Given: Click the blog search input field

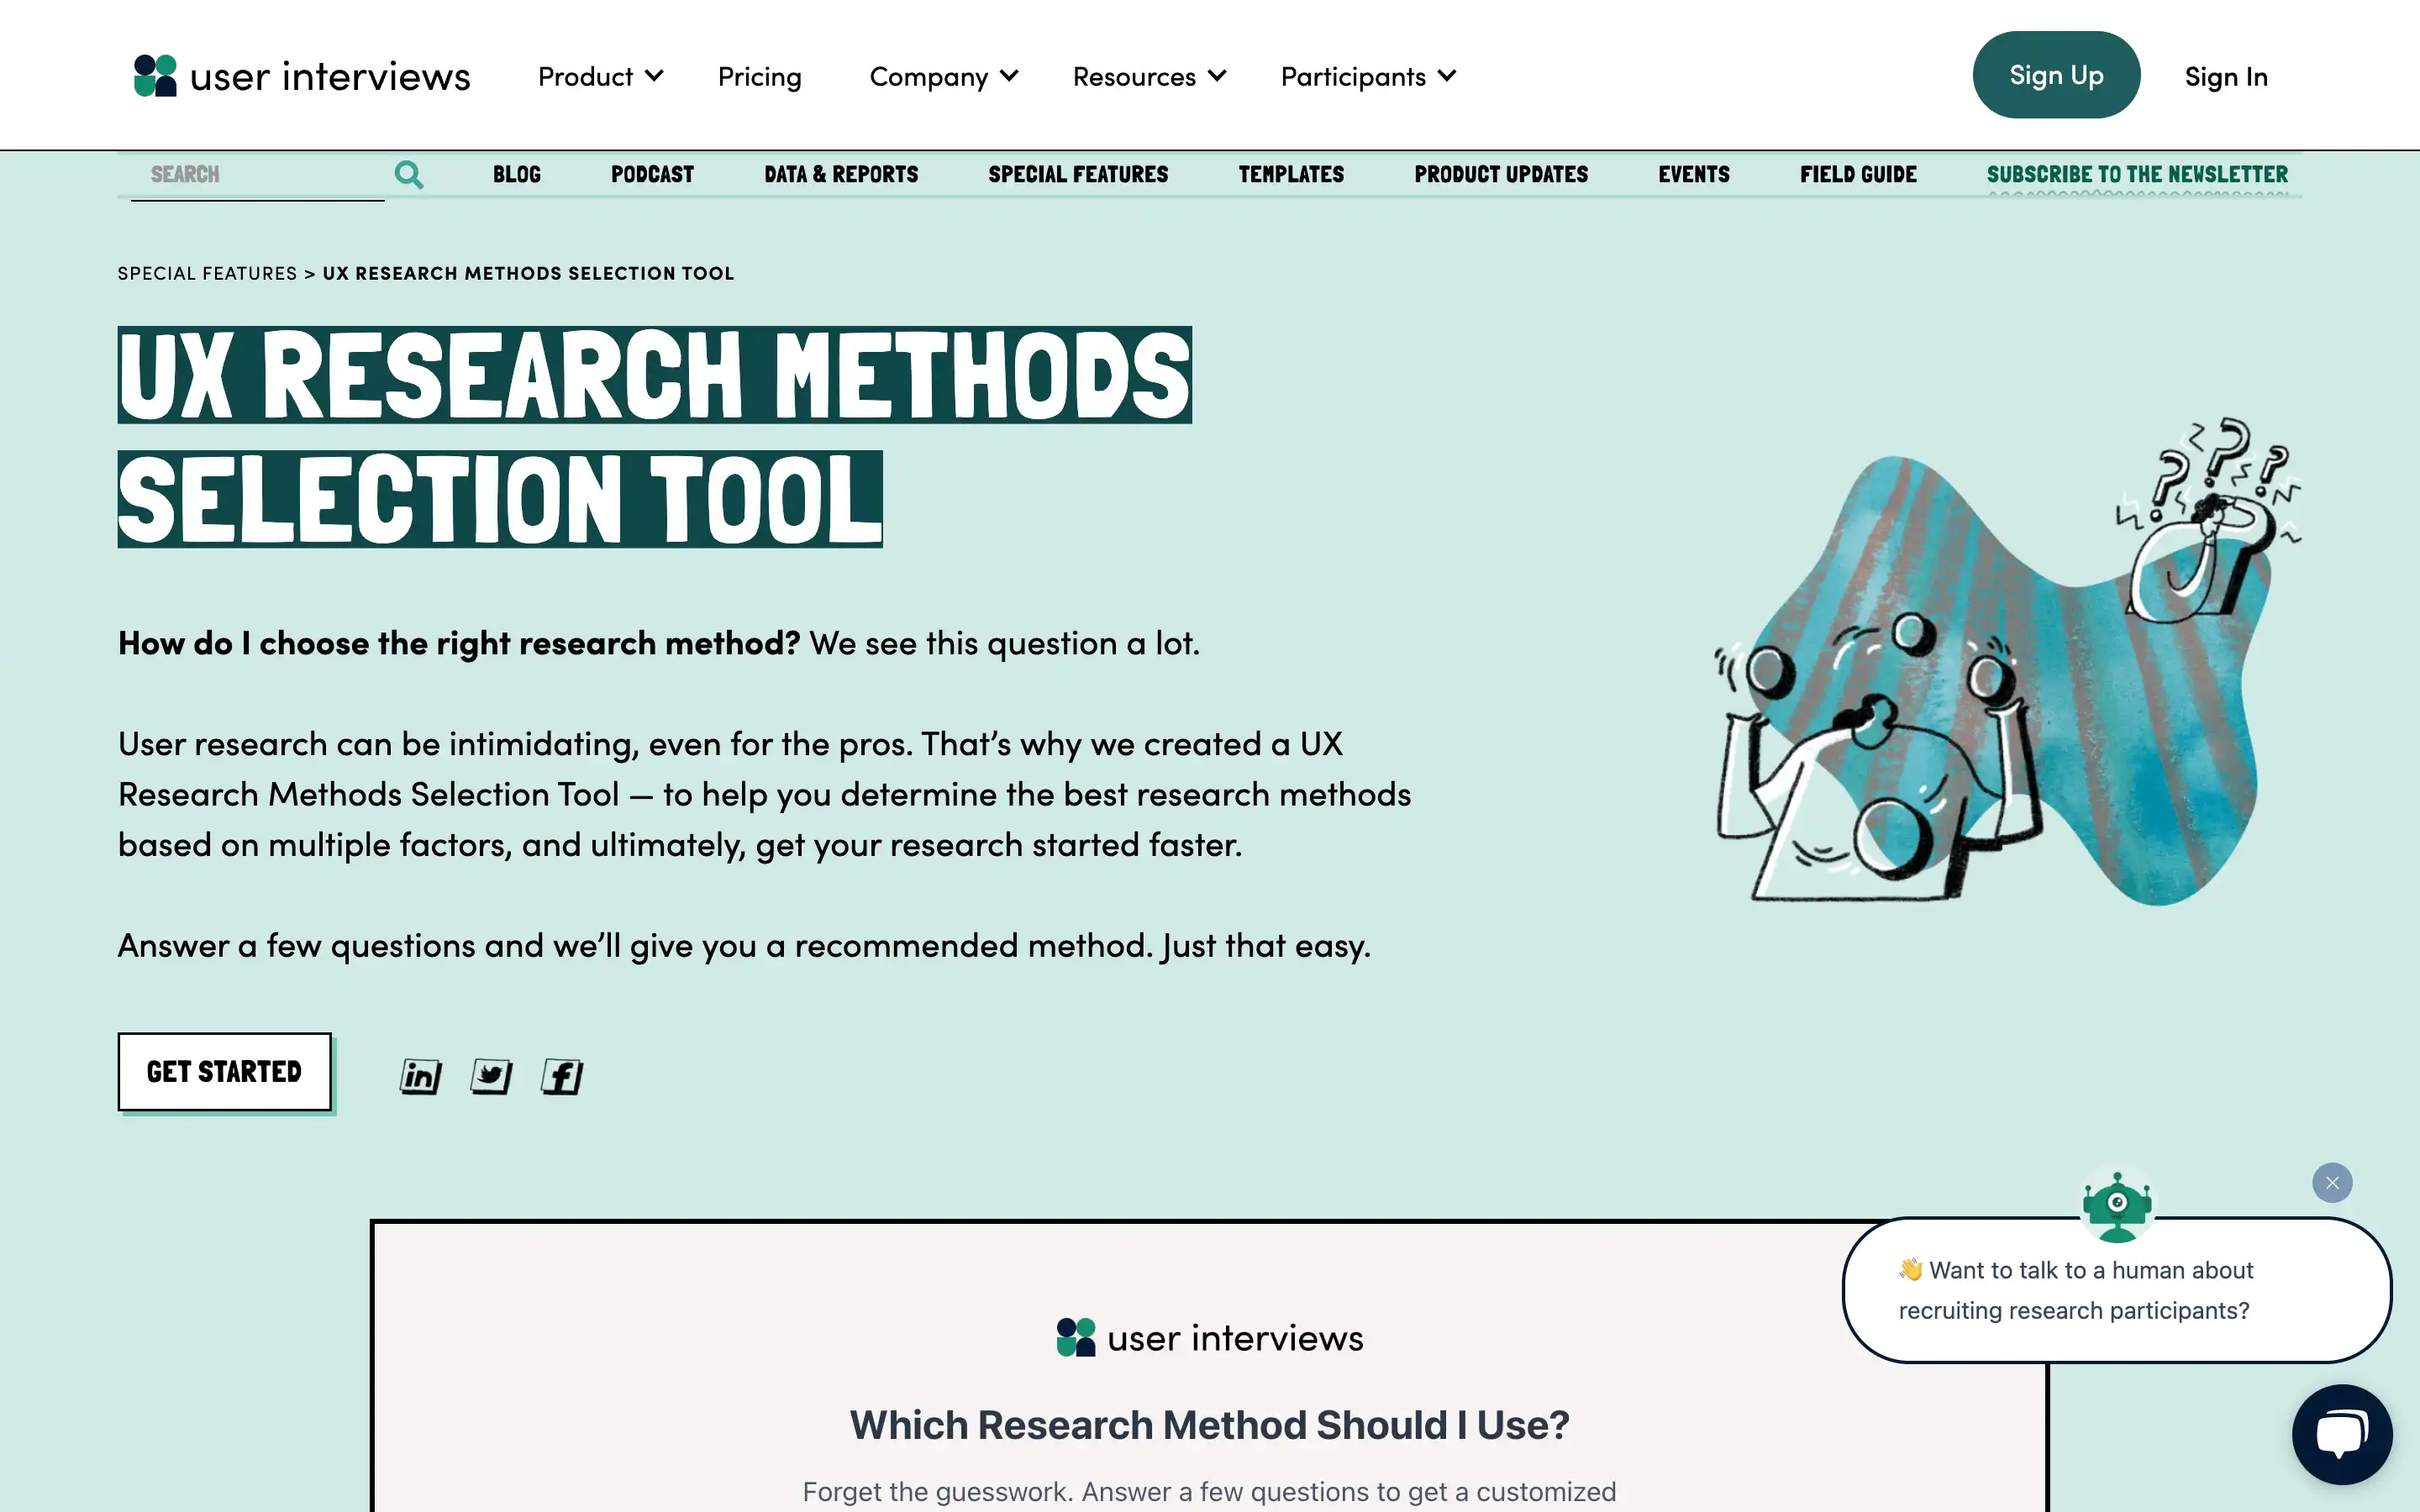Looking at the screenshot, I should point(258,175).
